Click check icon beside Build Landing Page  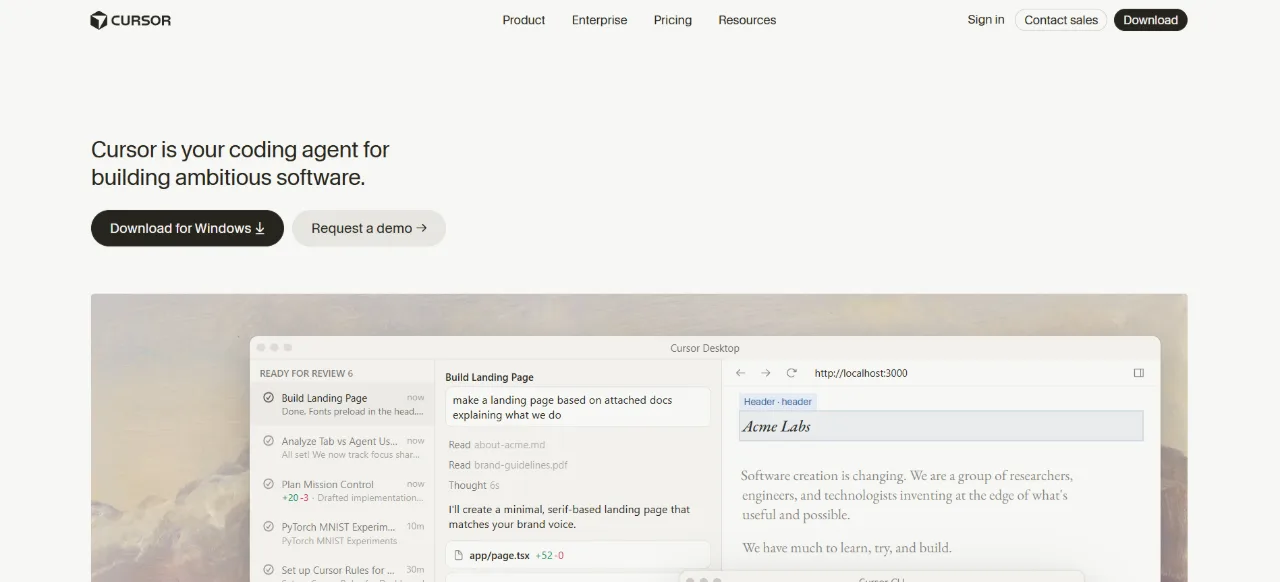click(x=268, y=398)
